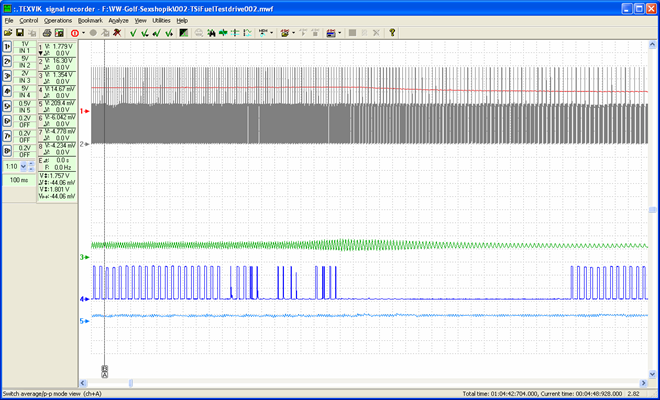Click the Open file toolbar icon
Viewport: 660px width, 400px height.
(8, 33)
